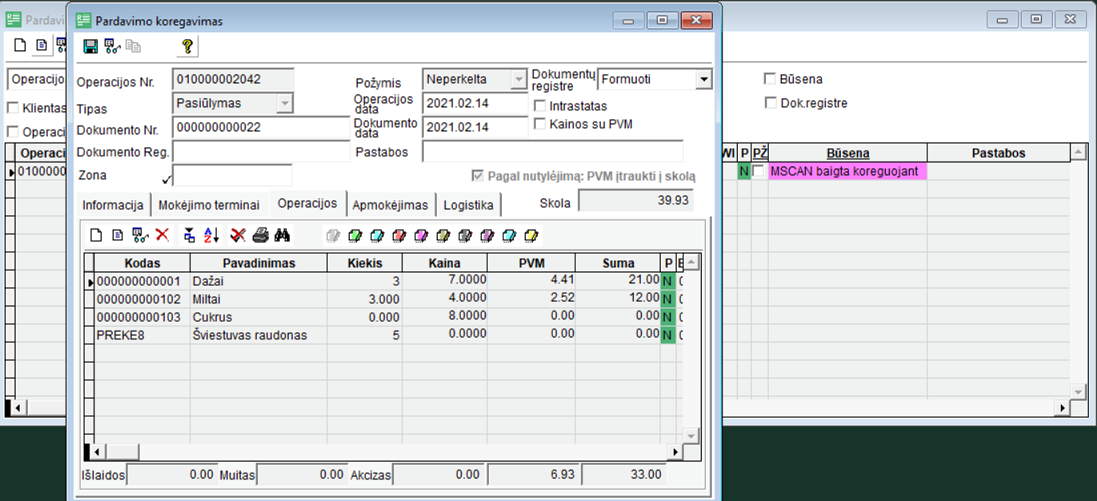Click background window horizontal scrollbar right arrow
The width and height of the screenshot is (1097, 501).
(1062, 407)
